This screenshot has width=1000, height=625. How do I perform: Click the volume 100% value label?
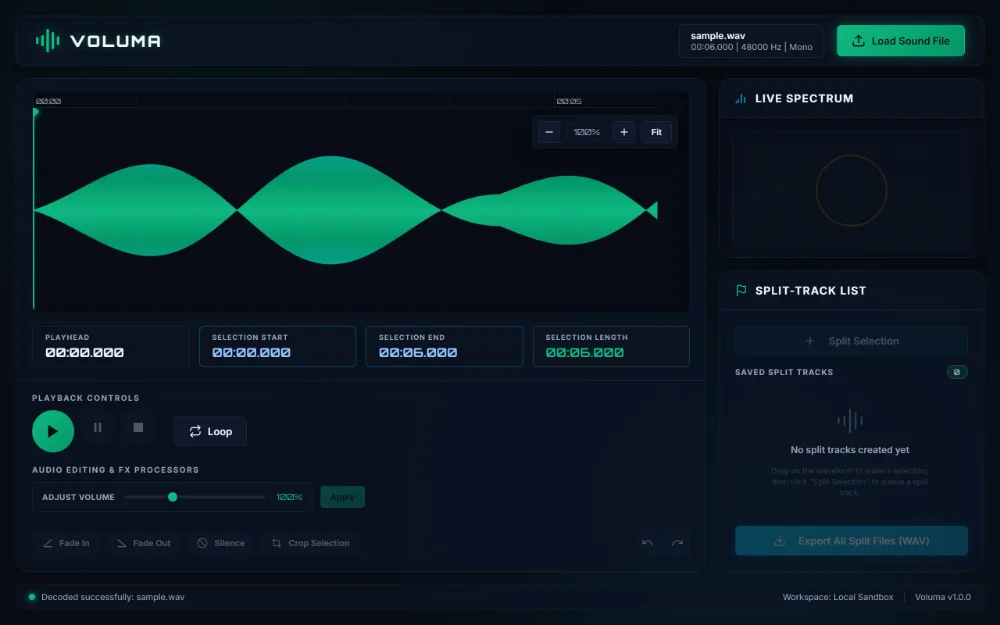[289, 497]
